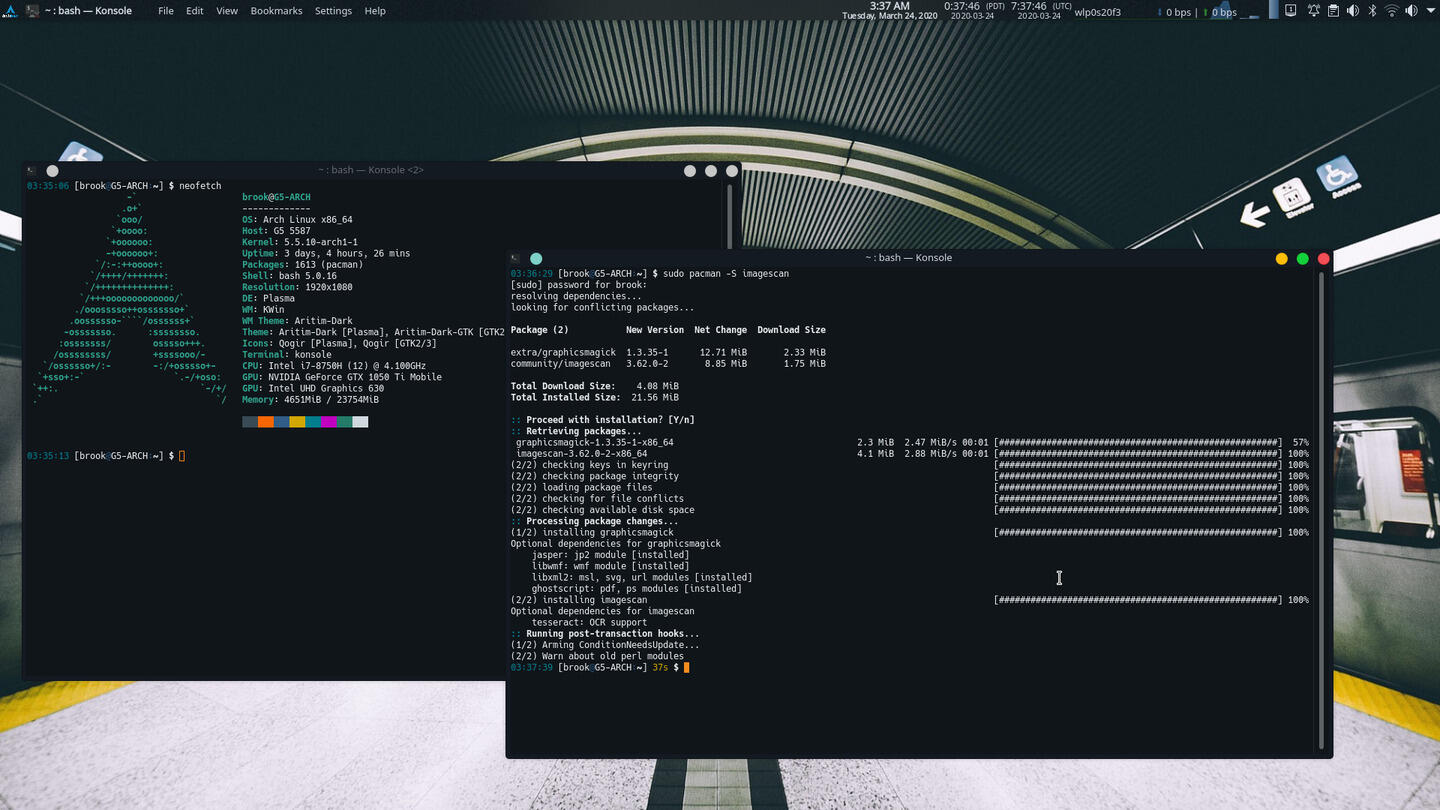Open the Settings menu

point(333,11)
